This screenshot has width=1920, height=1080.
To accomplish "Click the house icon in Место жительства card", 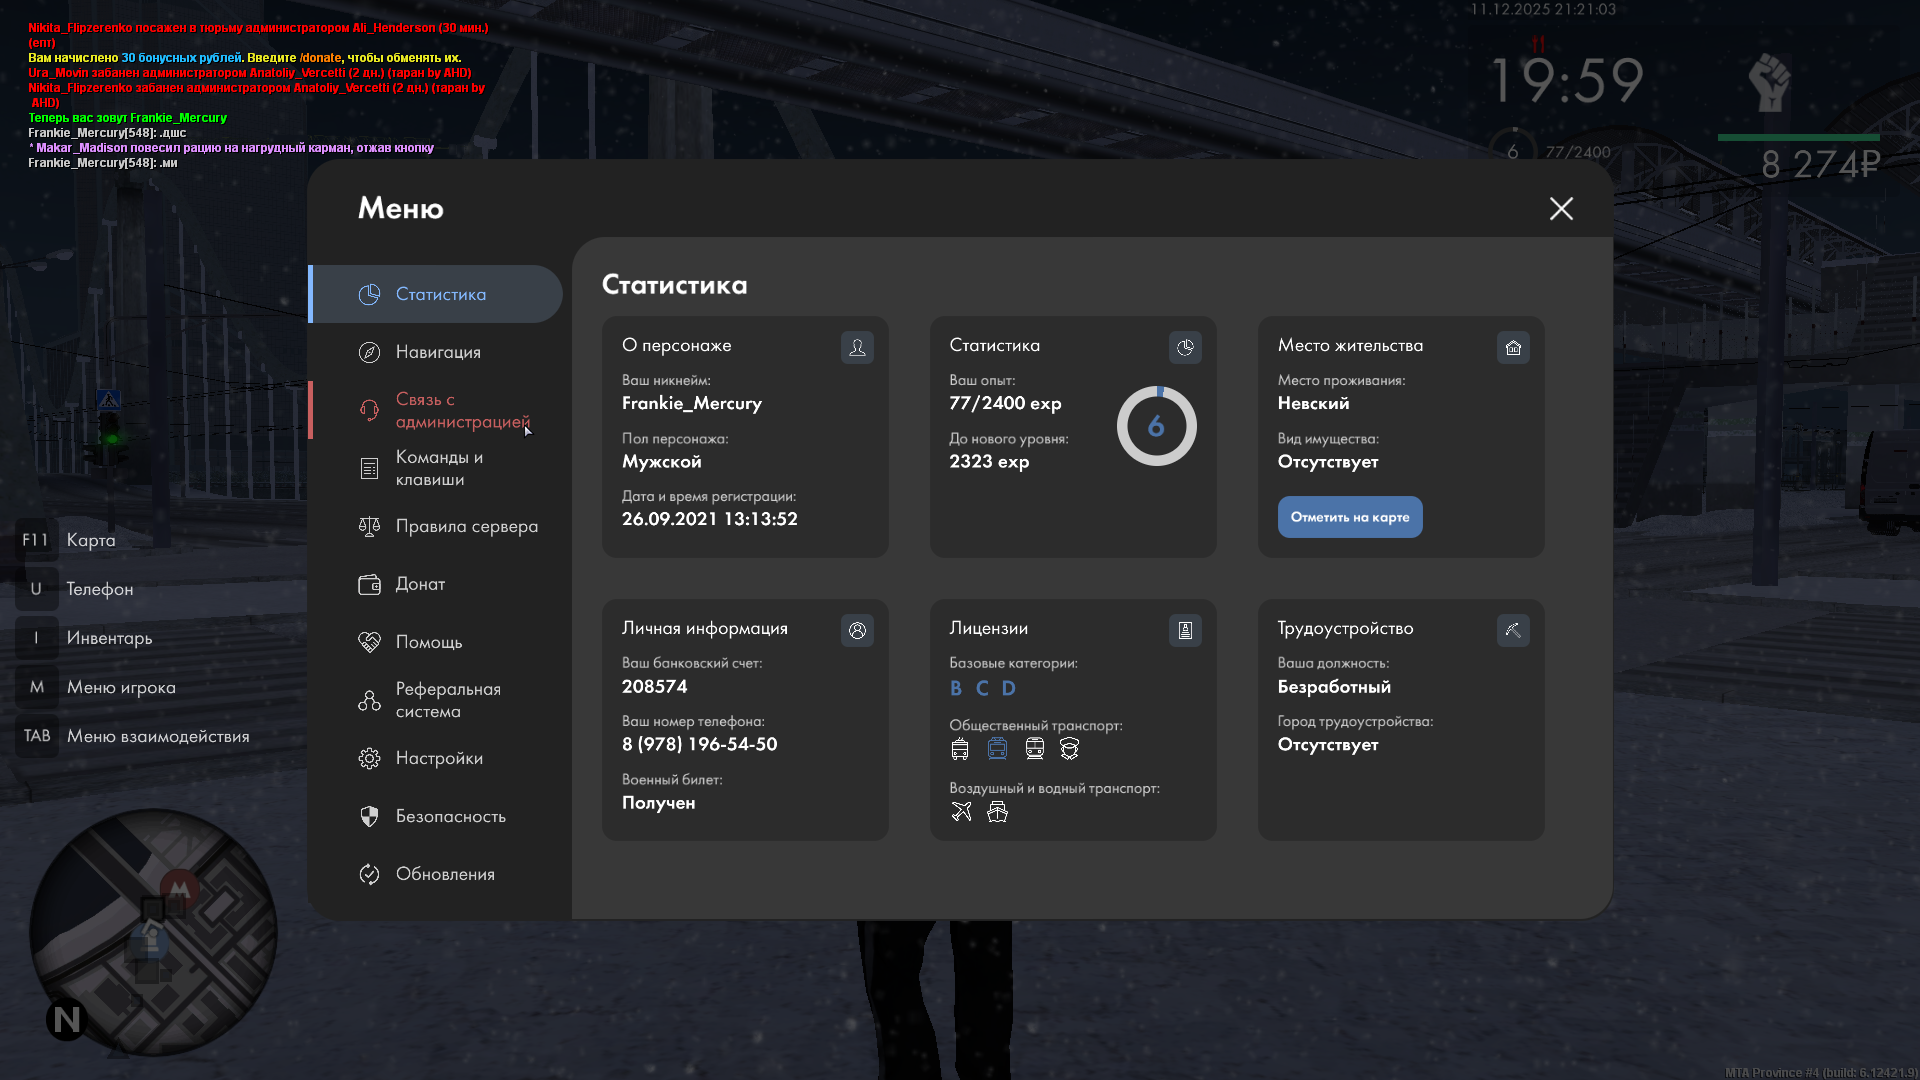I will 1513,347.
